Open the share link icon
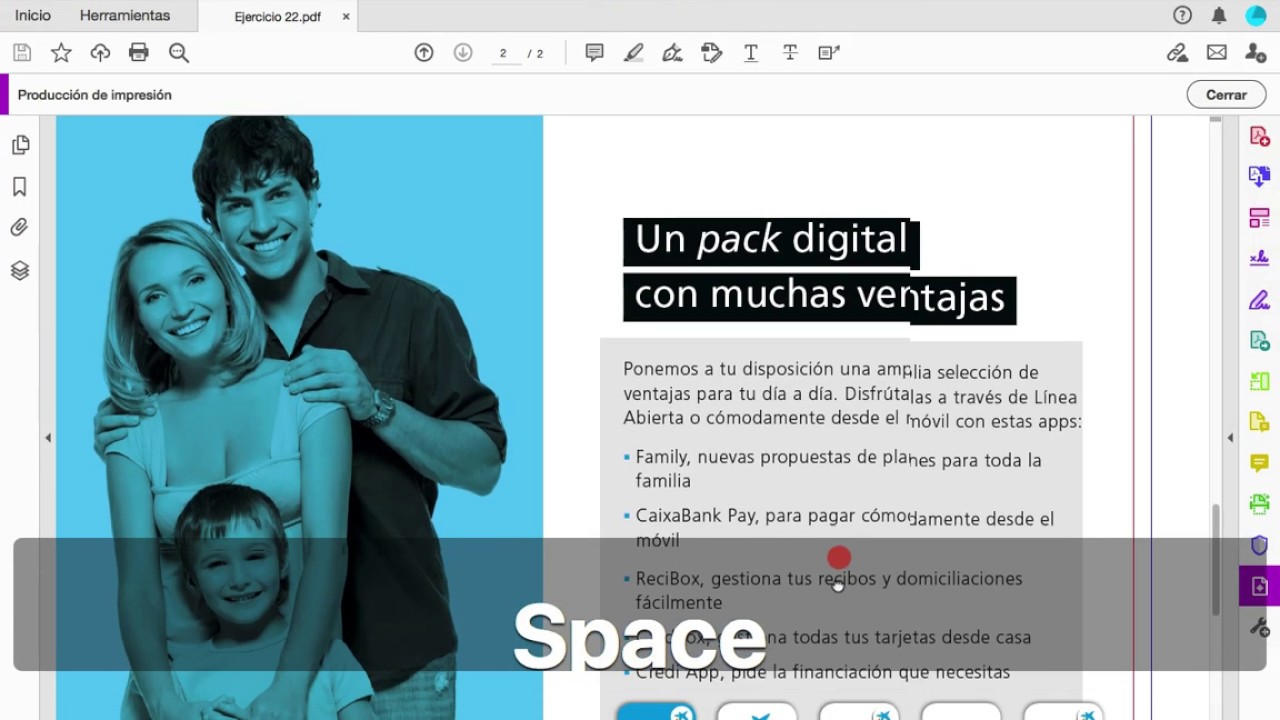 [1178, 53]
